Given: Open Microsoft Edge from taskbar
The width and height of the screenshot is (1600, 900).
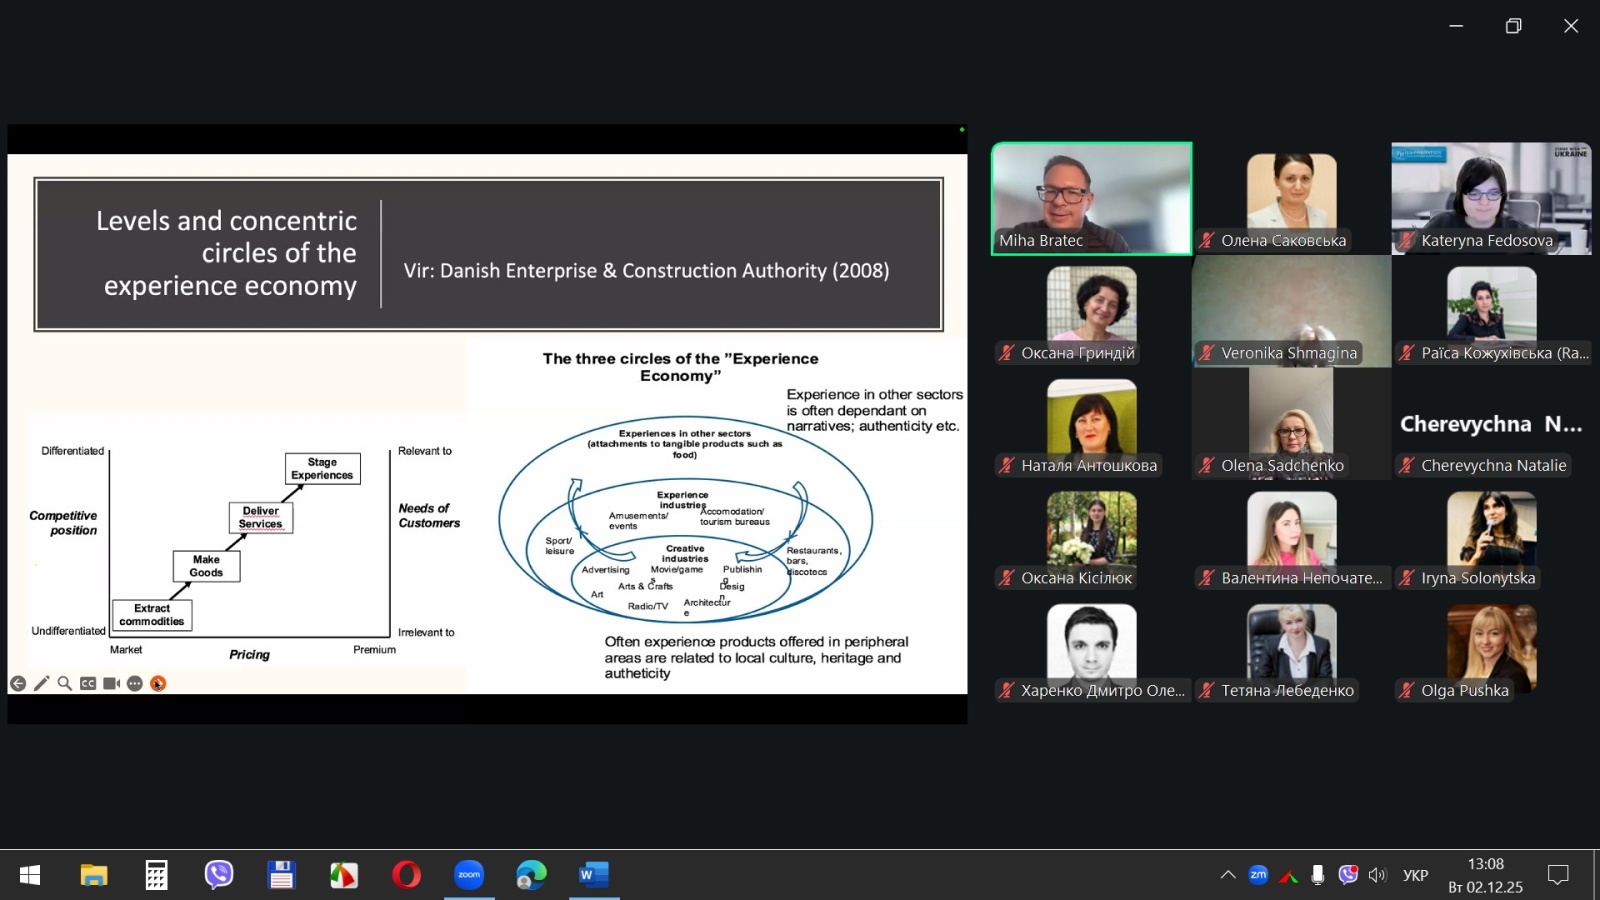Looking at the screenshot, I should (531, 875).
